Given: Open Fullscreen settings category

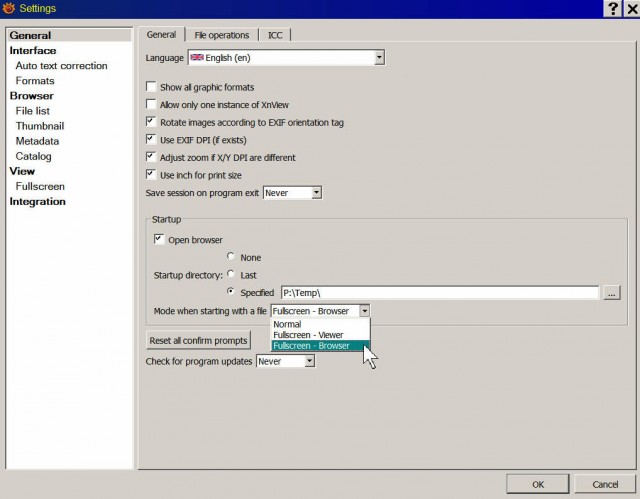Looking at the screenshot, I should pos(40,186).
